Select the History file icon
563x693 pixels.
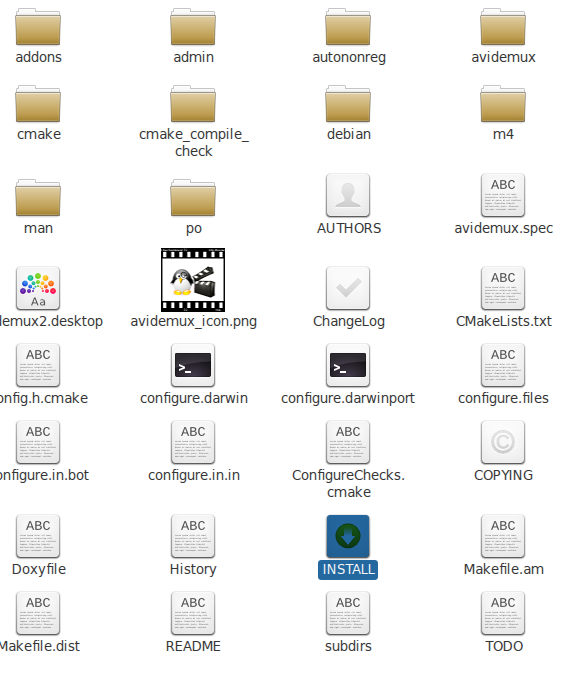(193, 536)
